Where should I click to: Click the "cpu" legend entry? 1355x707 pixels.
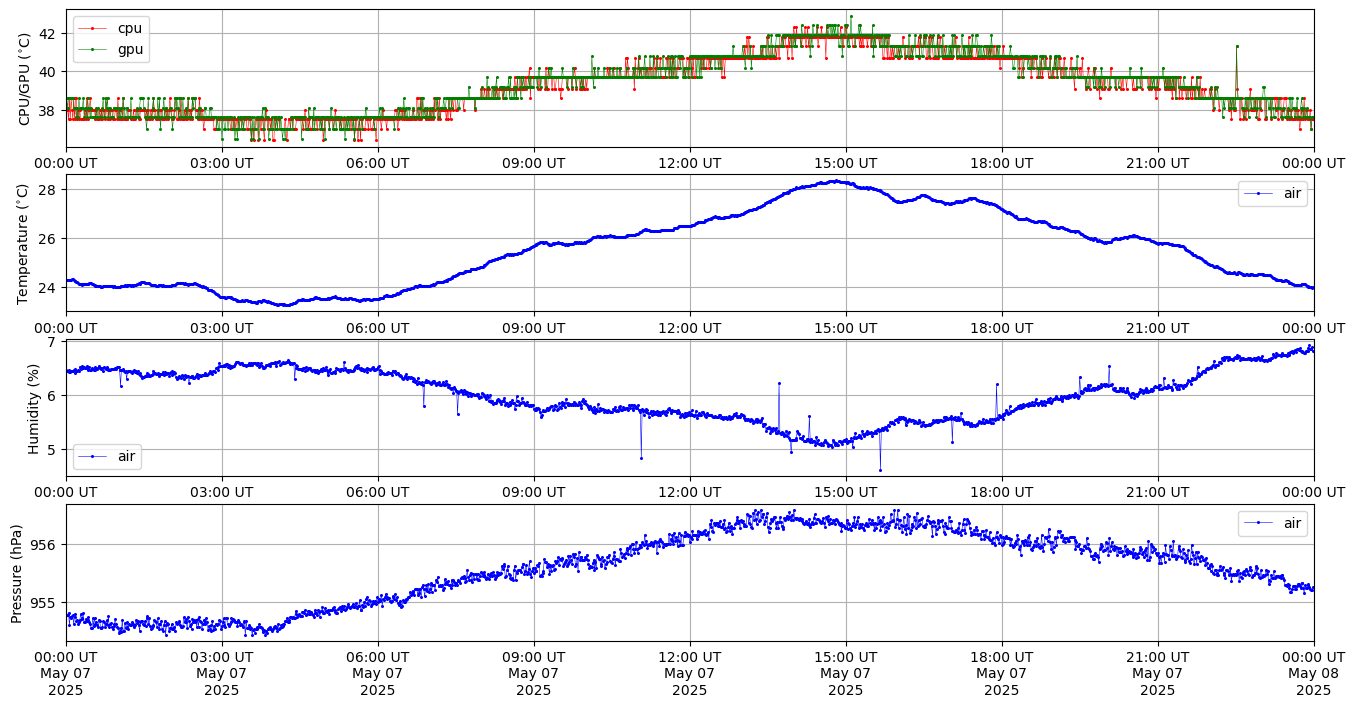pos(111,28)
